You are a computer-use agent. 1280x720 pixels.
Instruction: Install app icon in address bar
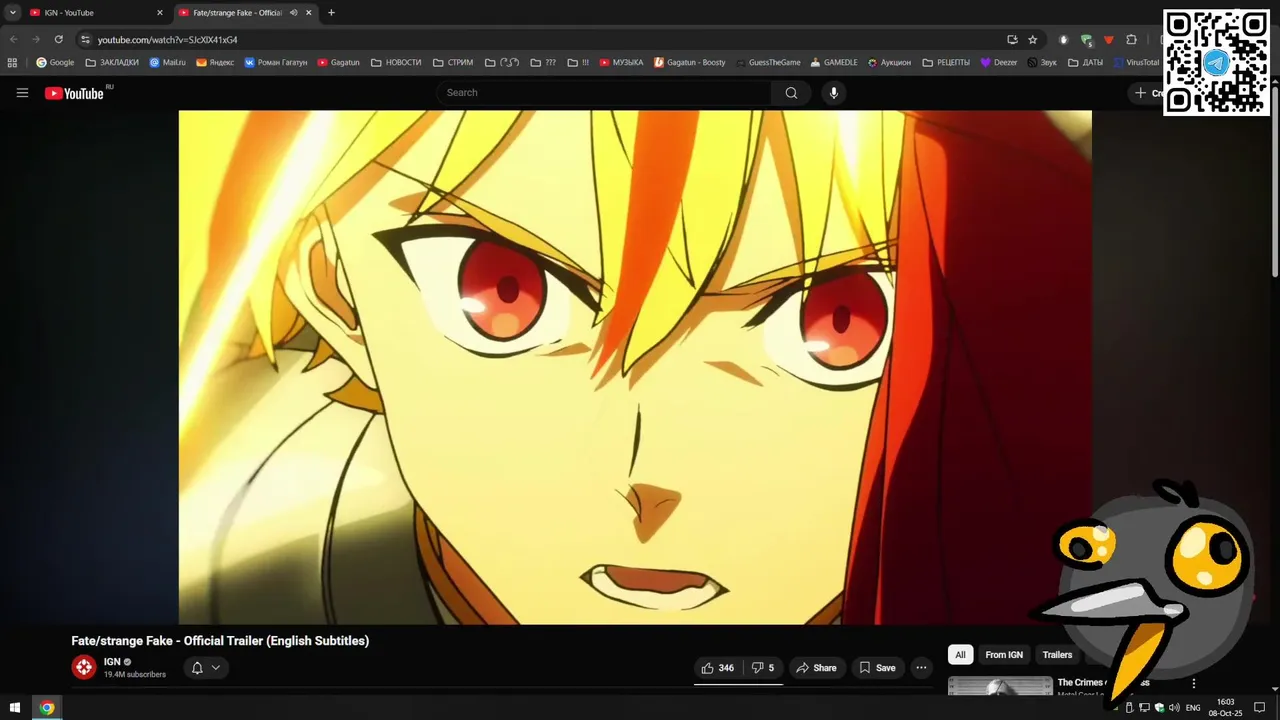point(1012,40)
